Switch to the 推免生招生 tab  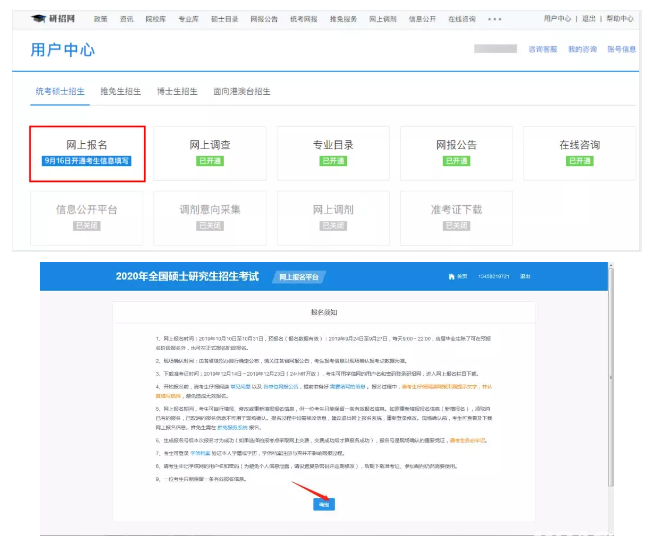120,92
